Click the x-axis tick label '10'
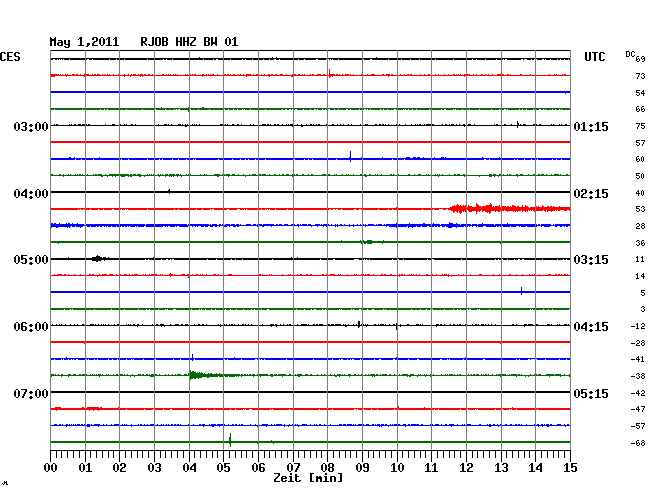 coord(397,468)
